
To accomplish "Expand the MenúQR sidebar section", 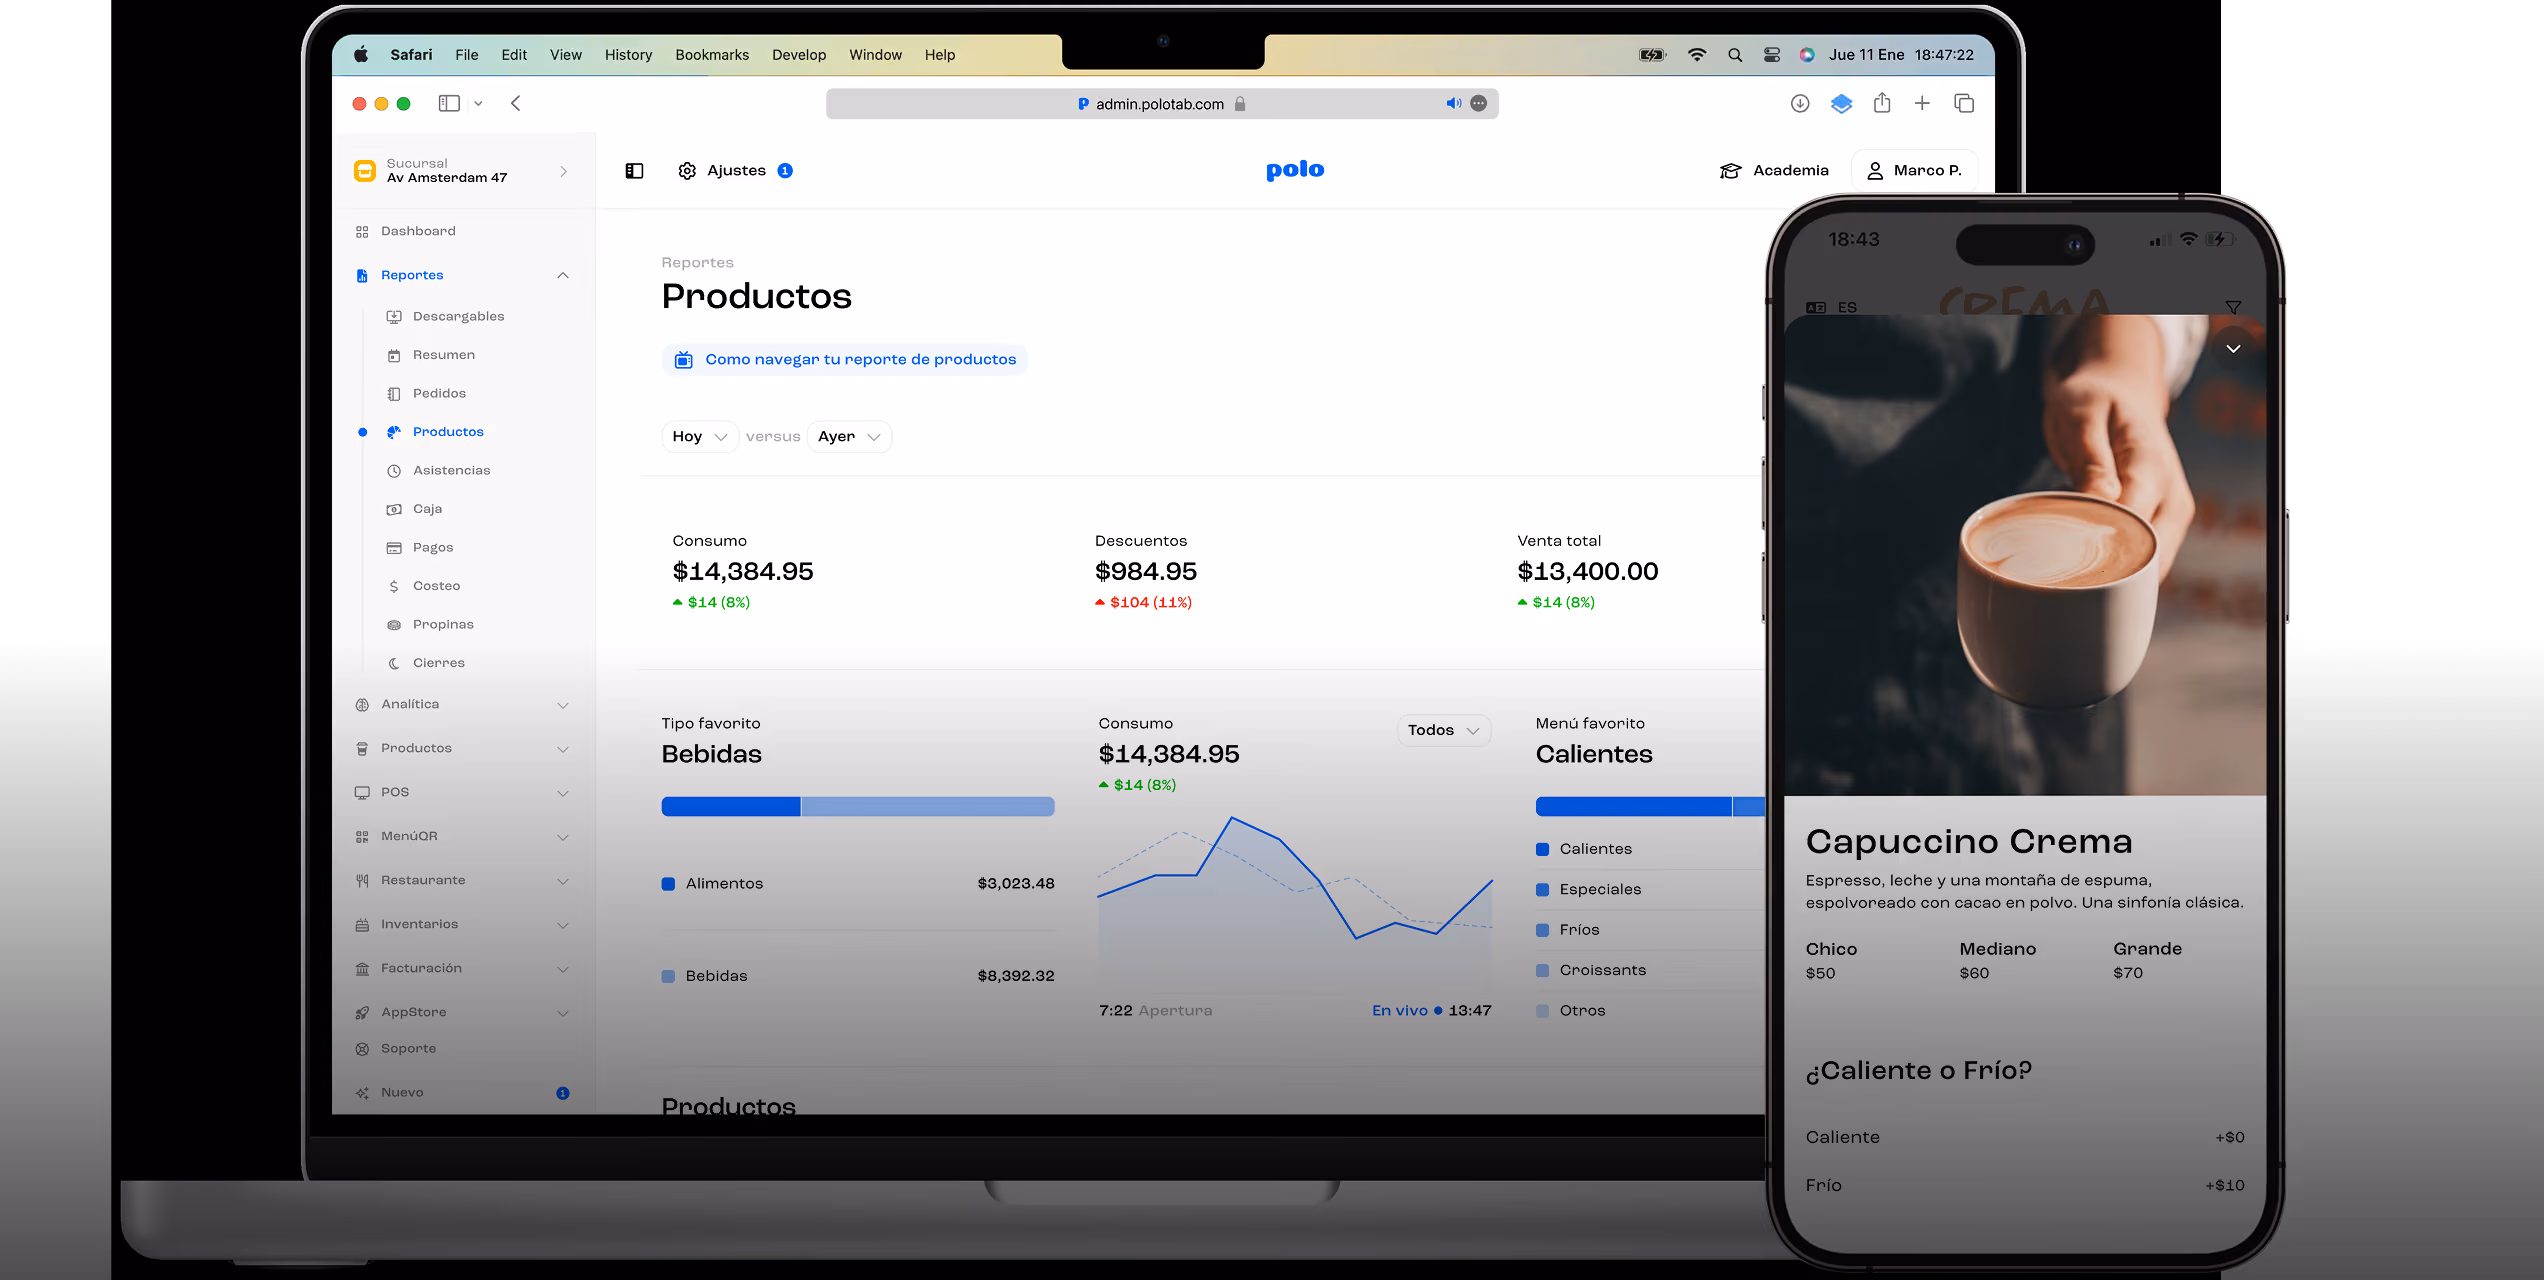I will [563, 837].
